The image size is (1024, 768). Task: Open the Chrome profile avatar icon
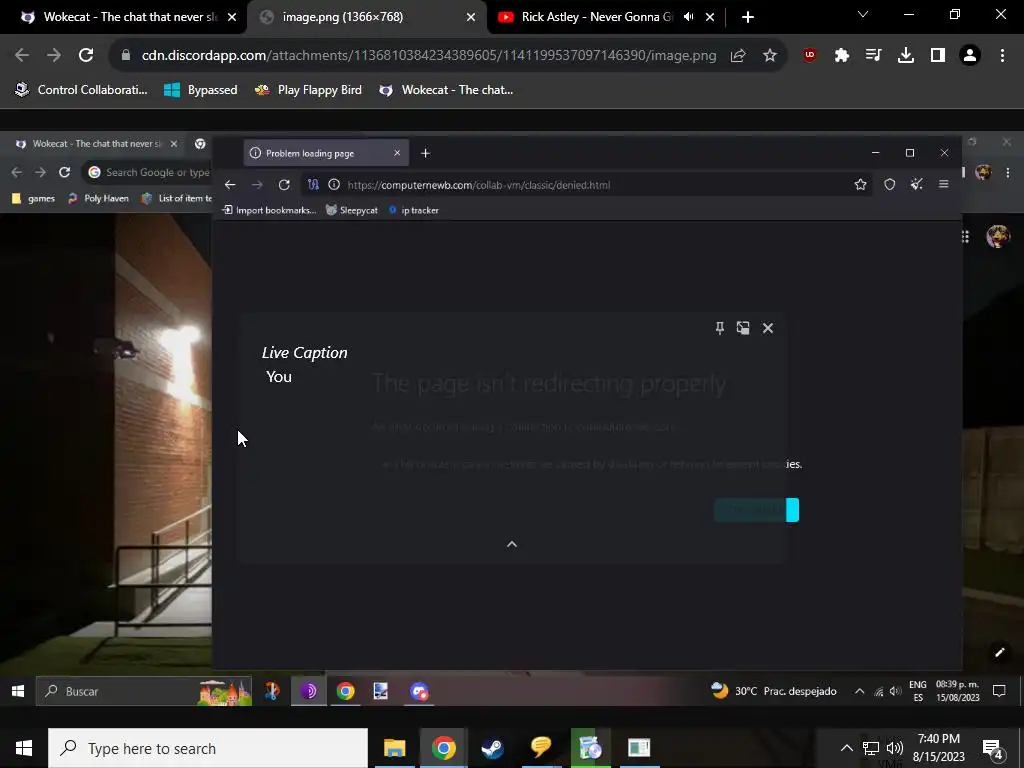(x=970, y=56)
